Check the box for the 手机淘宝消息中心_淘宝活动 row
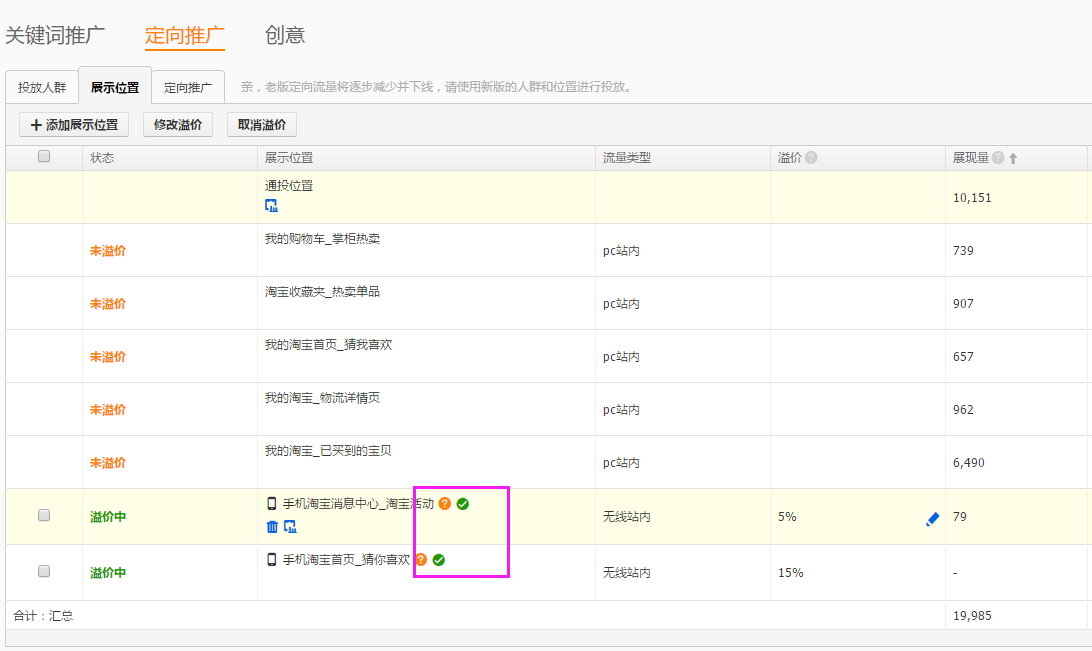 point(44,515)
